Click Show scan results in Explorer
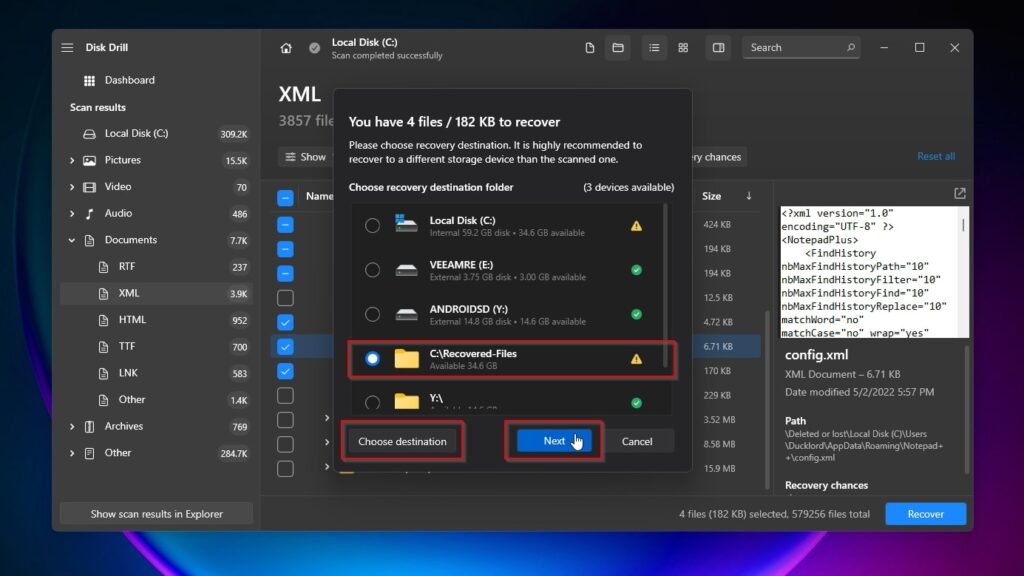Screen dimensions: 1024x576 click(157, 514)
